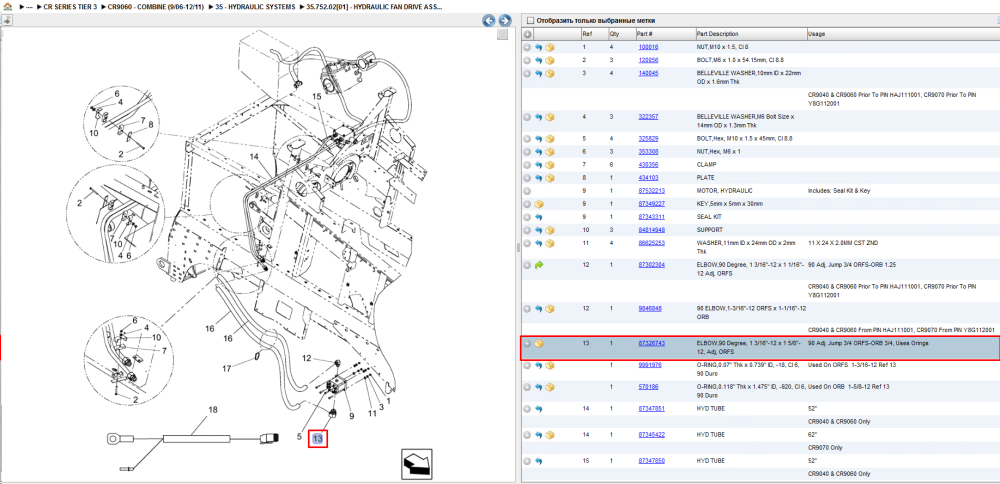Click the blue arrow icon for part 86625253
The width and height of the screenshot is (1000, 484).
[539, 243]
